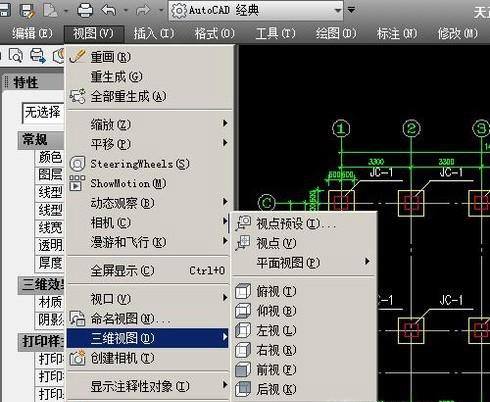This screenshot has height=402, width=490.
Task: Click the 常规 section header
Action: [x=41, y=140]
